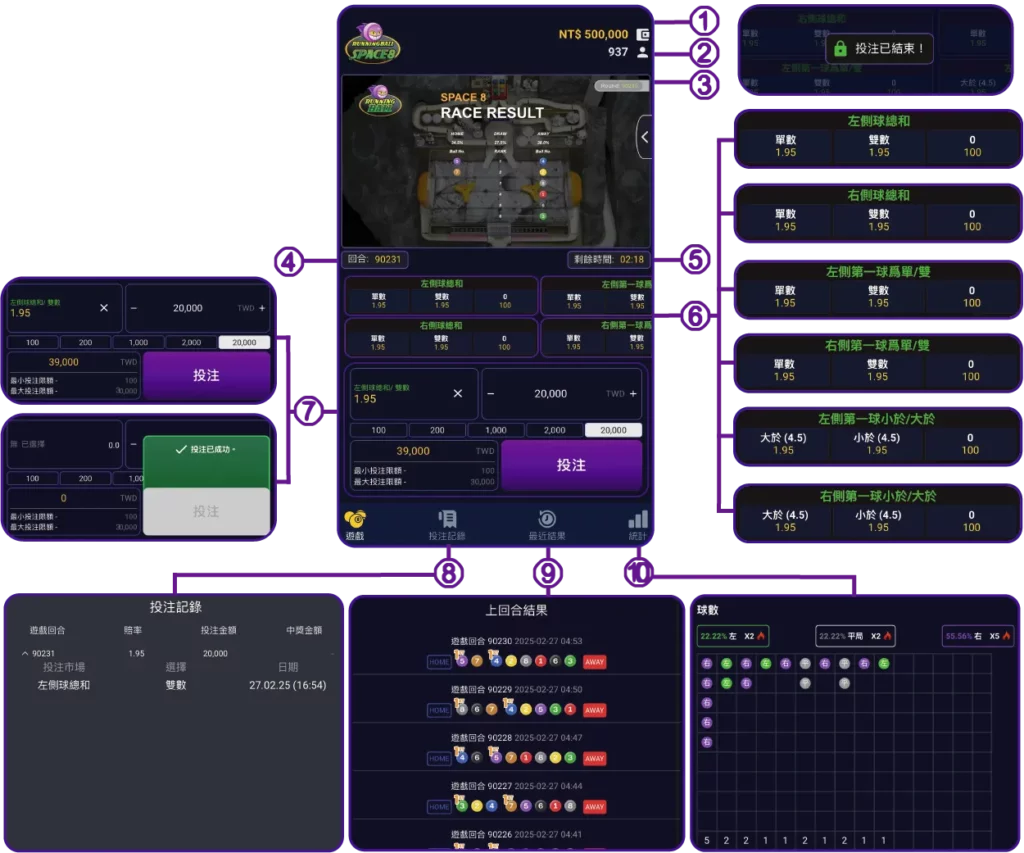Open the 遊戲 coin icon in bottom navigation
Screen dimensions: 1024x853
355,519
